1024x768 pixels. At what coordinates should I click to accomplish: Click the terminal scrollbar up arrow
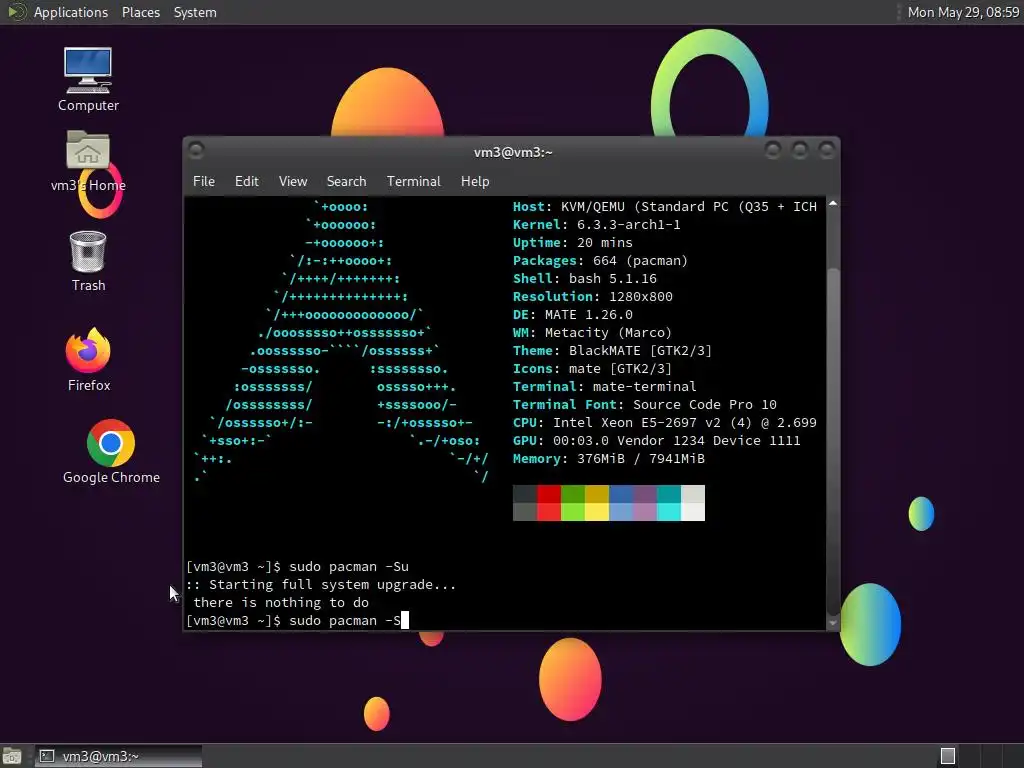[833, 204]
